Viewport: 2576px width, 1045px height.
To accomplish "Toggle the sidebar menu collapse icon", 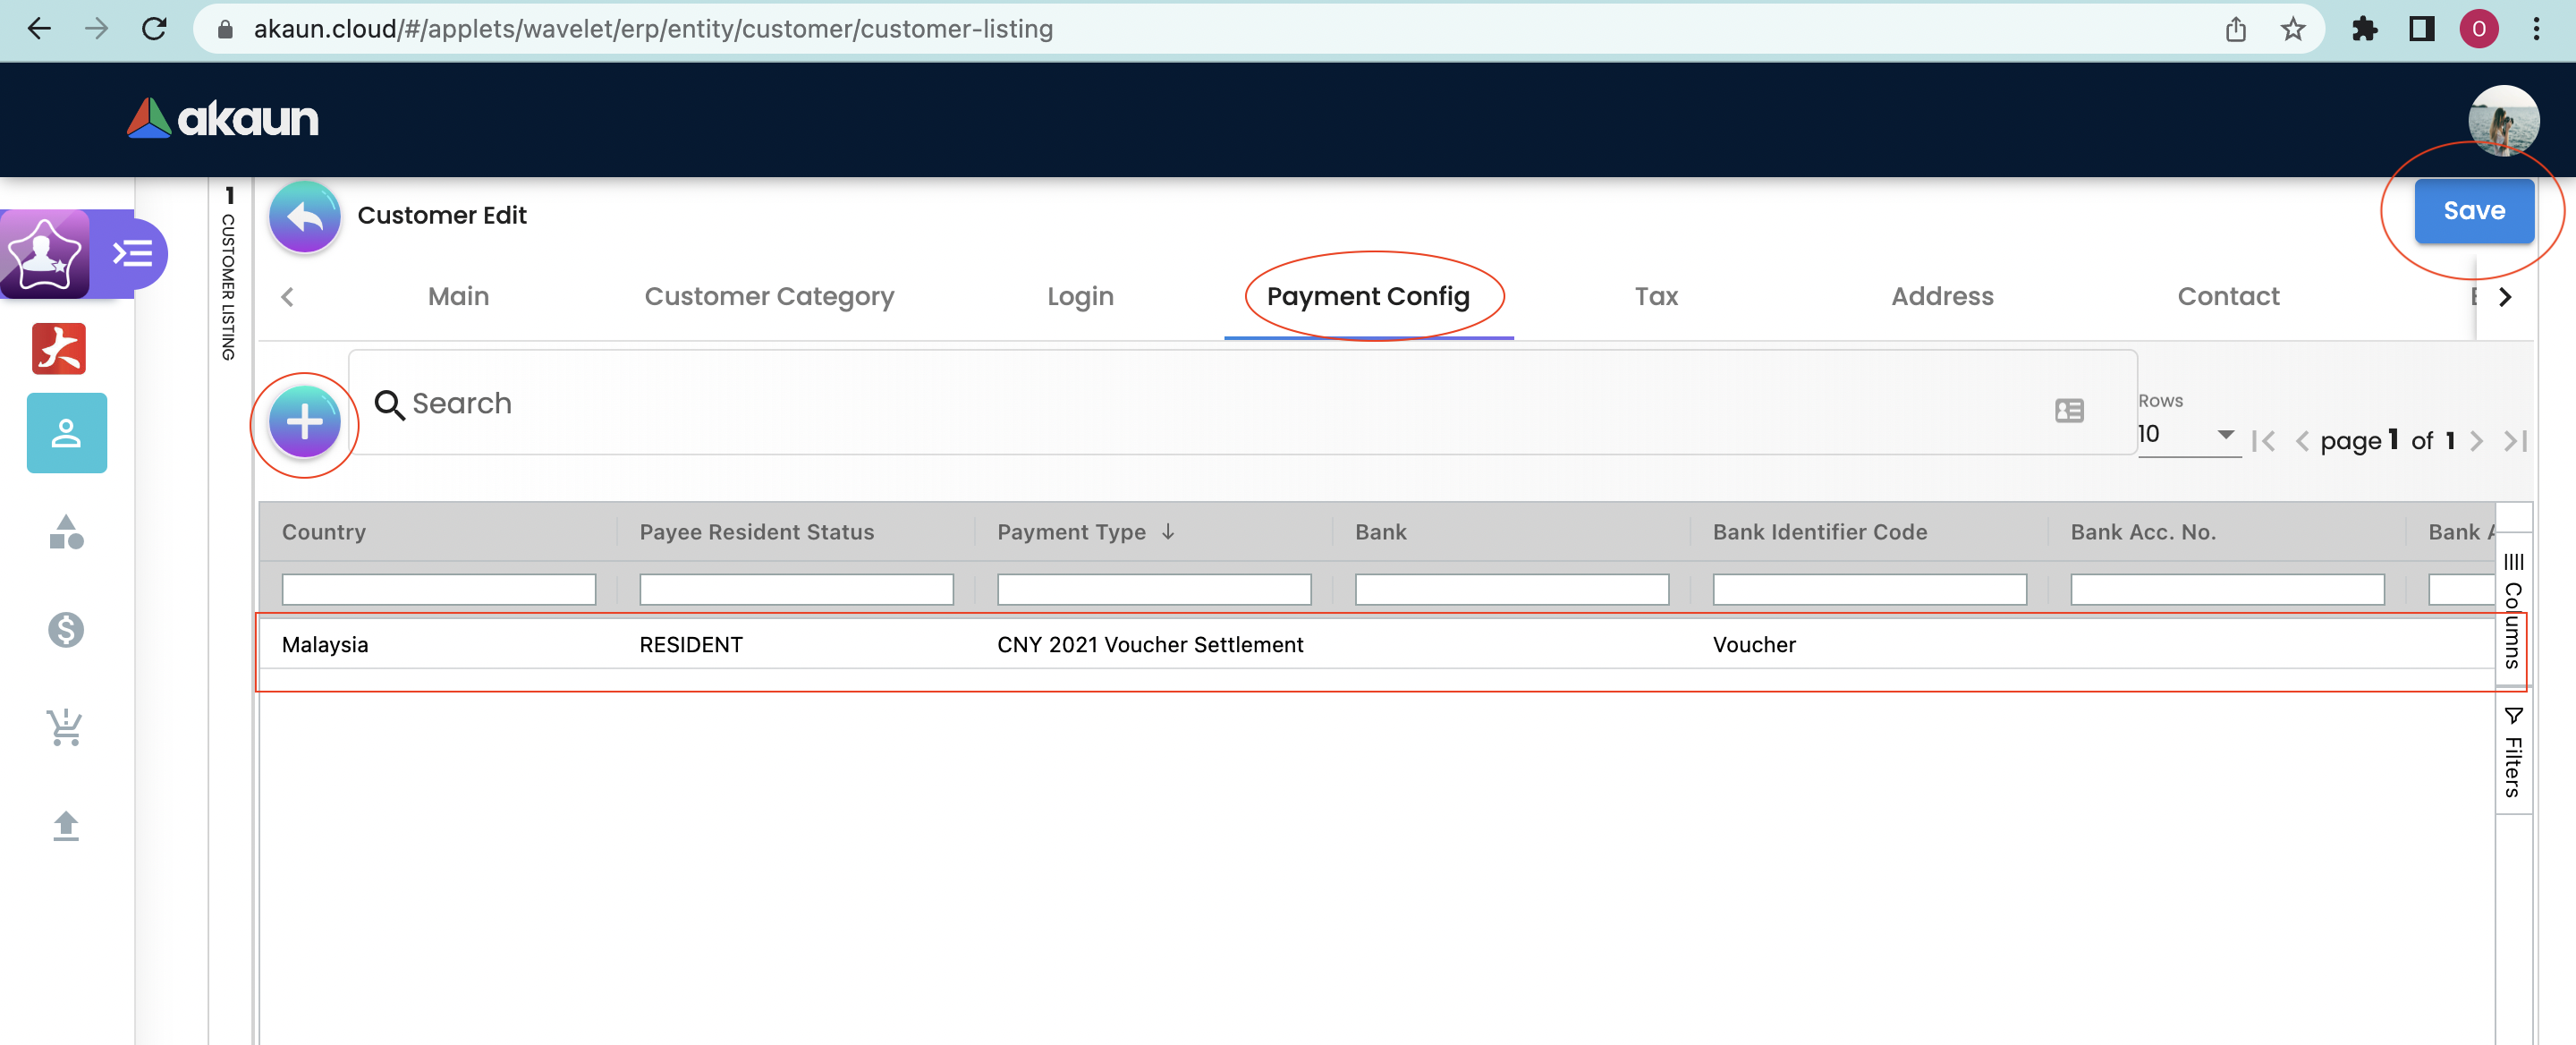I will click(x=132, y=254).
